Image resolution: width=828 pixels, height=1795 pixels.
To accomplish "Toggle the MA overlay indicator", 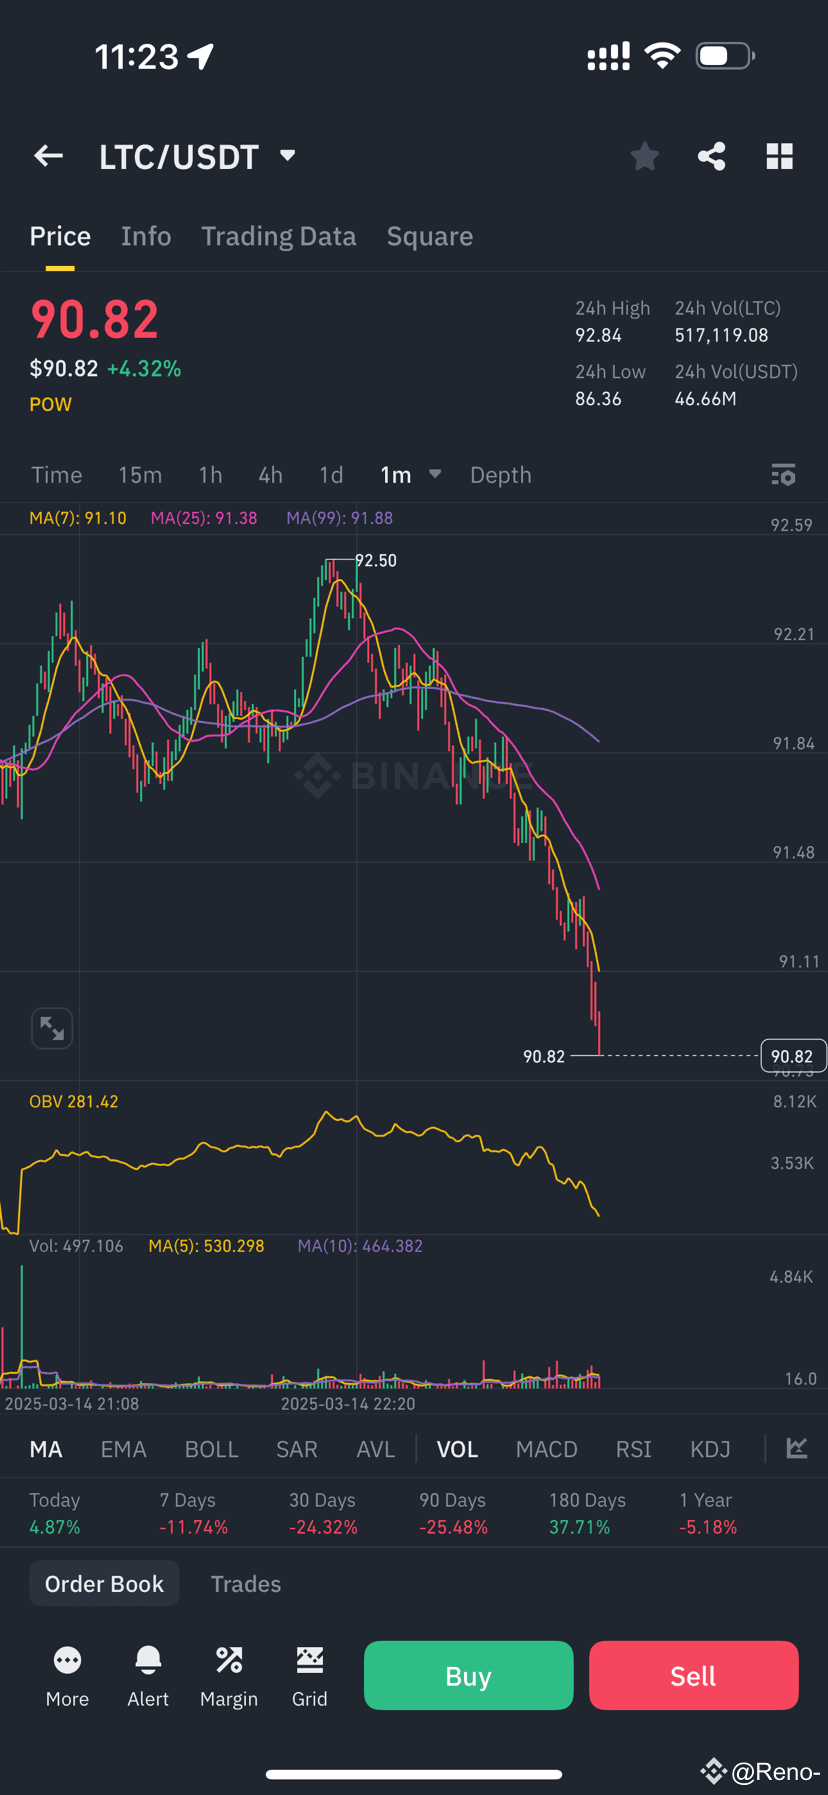I will 46,1449.
